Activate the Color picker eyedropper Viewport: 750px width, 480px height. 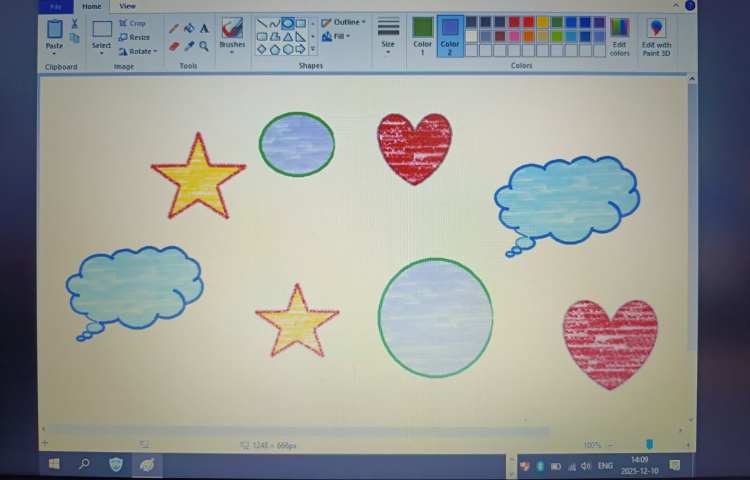(x=189, y=45)
